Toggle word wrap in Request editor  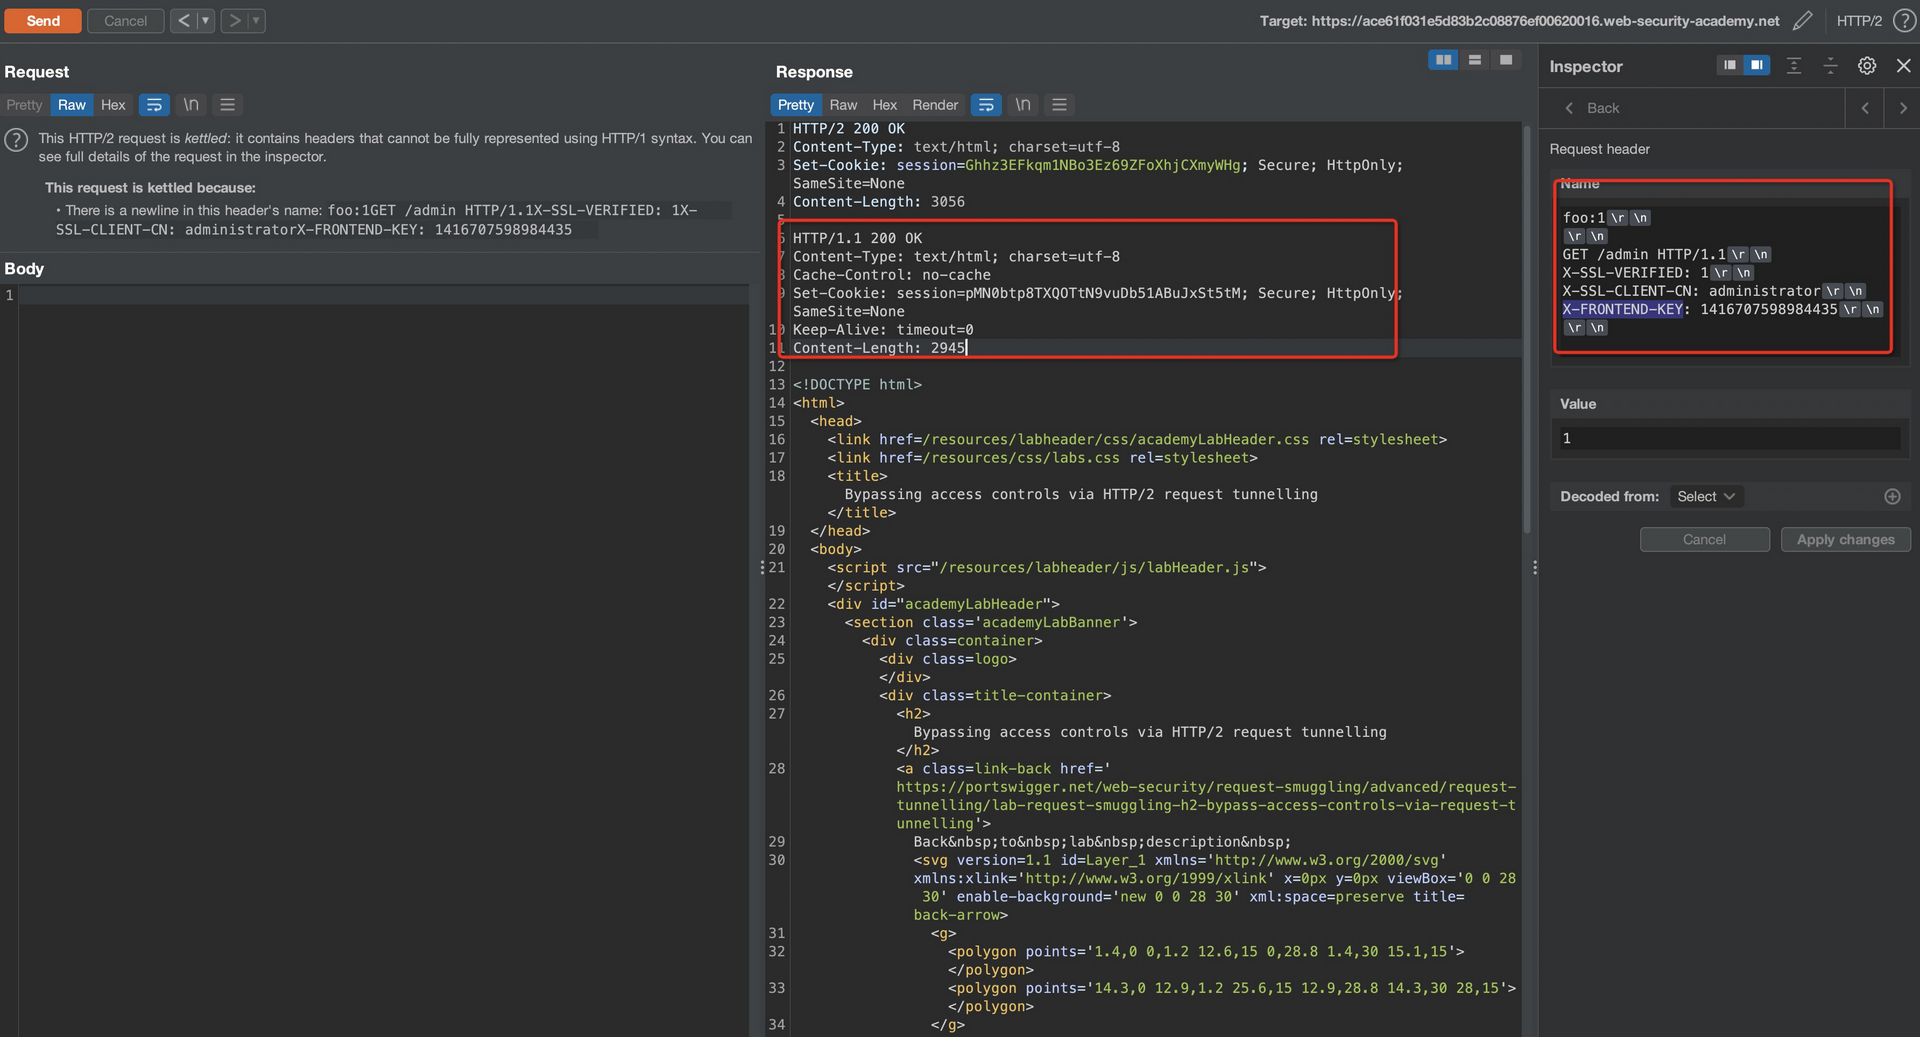coord(154,105)
